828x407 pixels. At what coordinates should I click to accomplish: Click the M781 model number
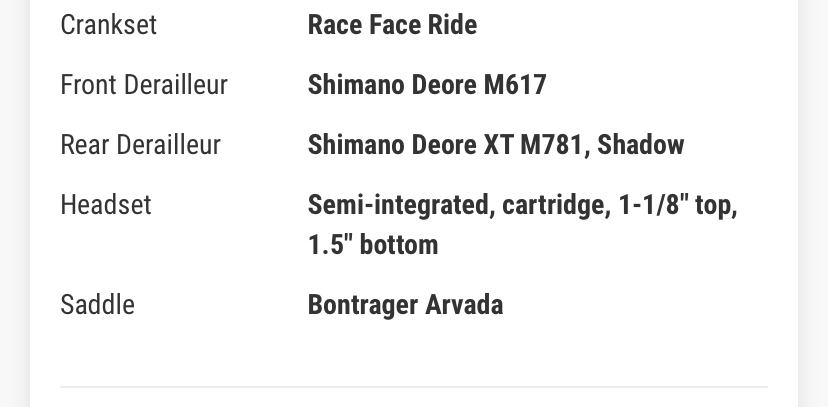[x=552, y=145]
